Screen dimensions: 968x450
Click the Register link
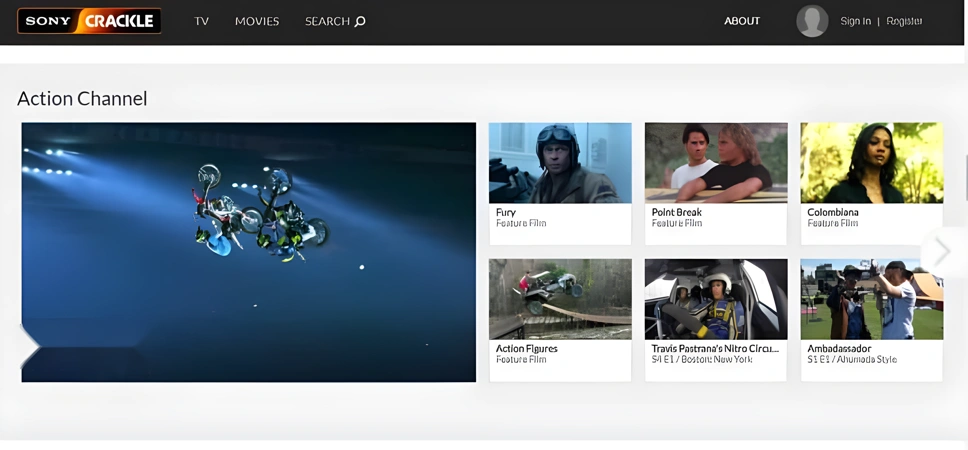(904, 21)
